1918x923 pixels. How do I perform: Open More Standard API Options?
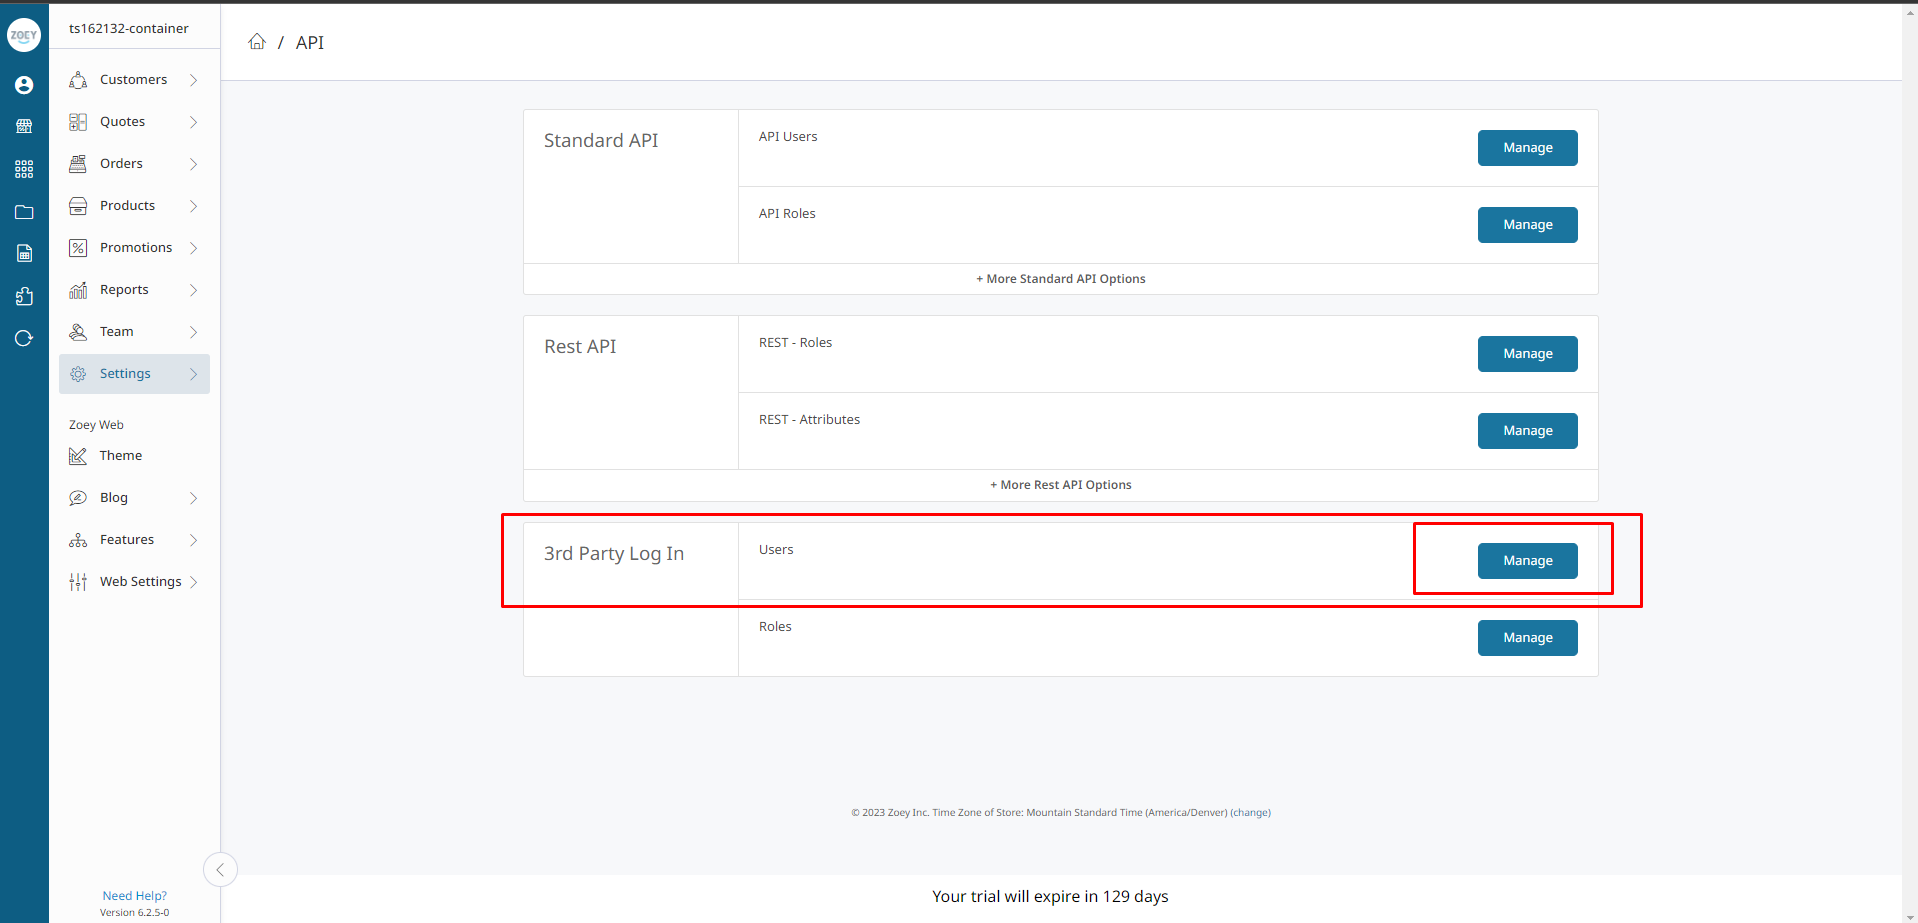click(x=1060, y=278)
